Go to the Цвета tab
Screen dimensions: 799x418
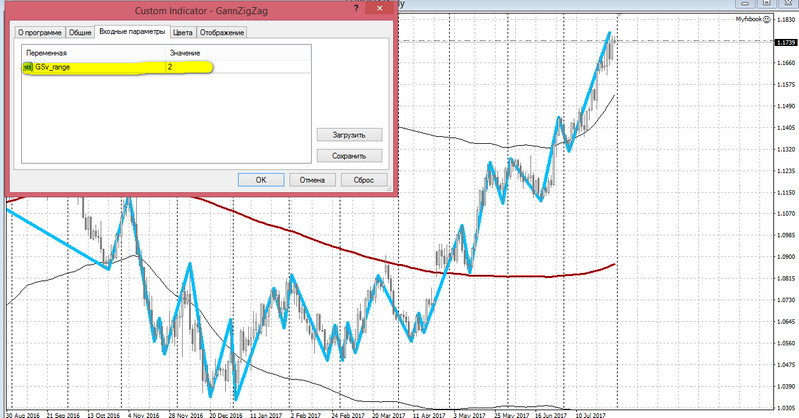[x=183, y=32]
